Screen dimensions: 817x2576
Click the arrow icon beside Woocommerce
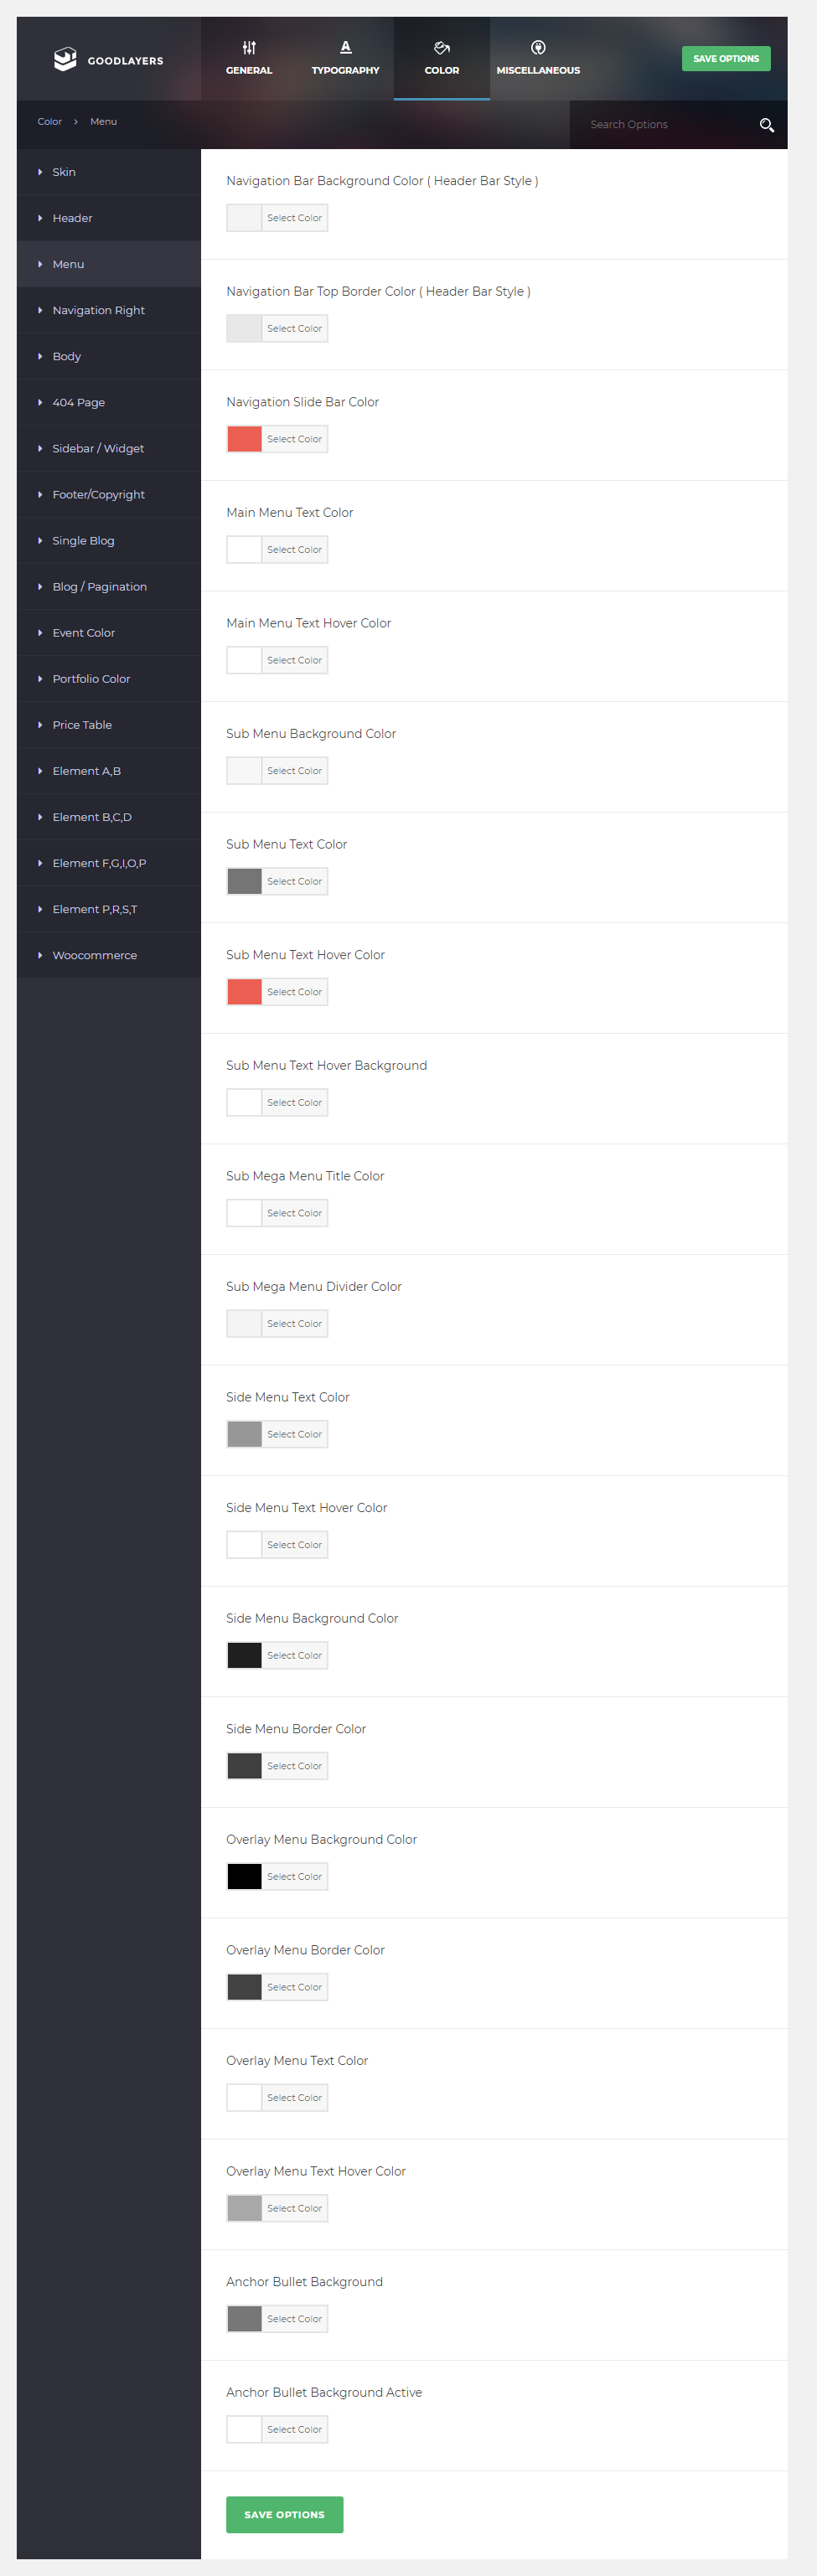tap(40, 955)
